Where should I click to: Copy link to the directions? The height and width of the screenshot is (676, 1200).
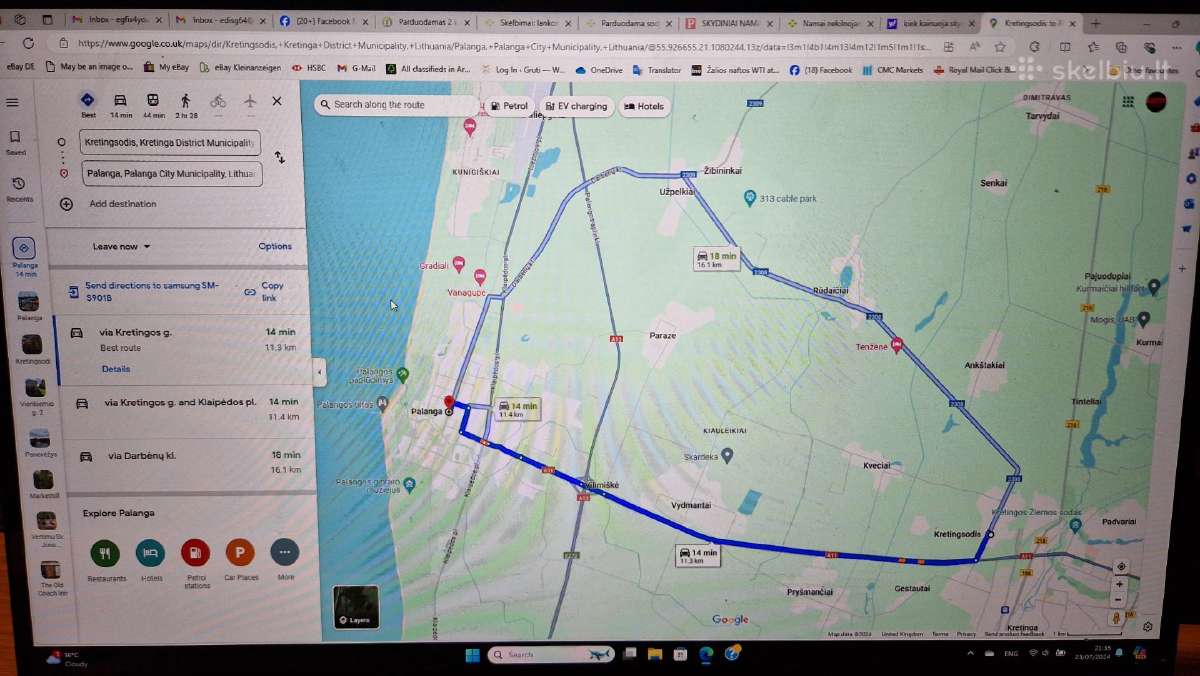266,291
